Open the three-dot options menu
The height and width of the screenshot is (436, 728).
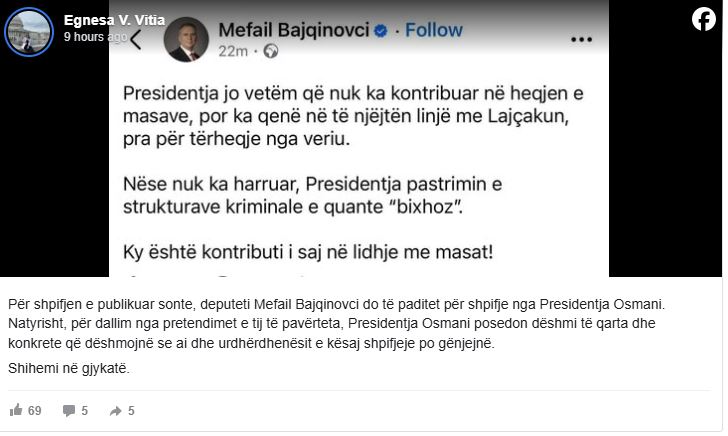coord(581,40)
